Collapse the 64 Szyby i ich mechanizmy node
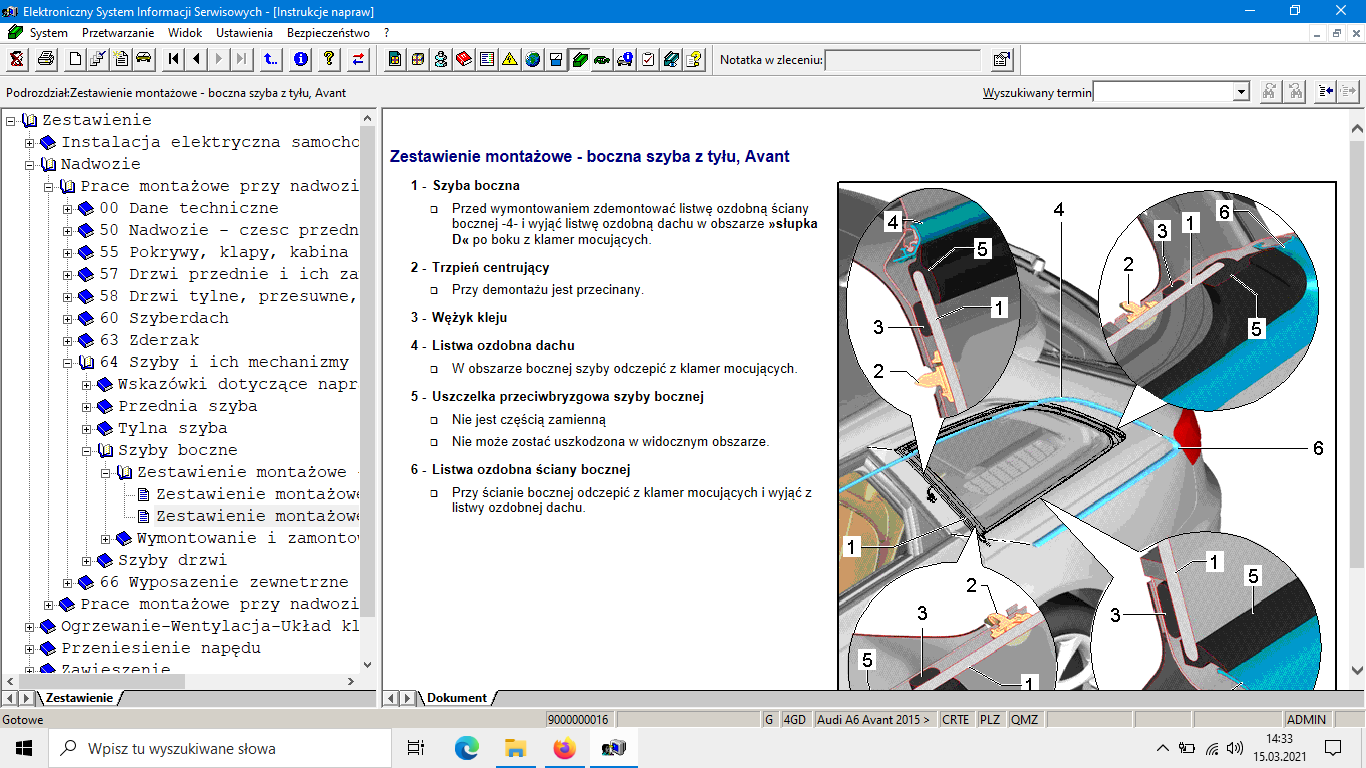The image size is (1366, 768). point(68,363)
